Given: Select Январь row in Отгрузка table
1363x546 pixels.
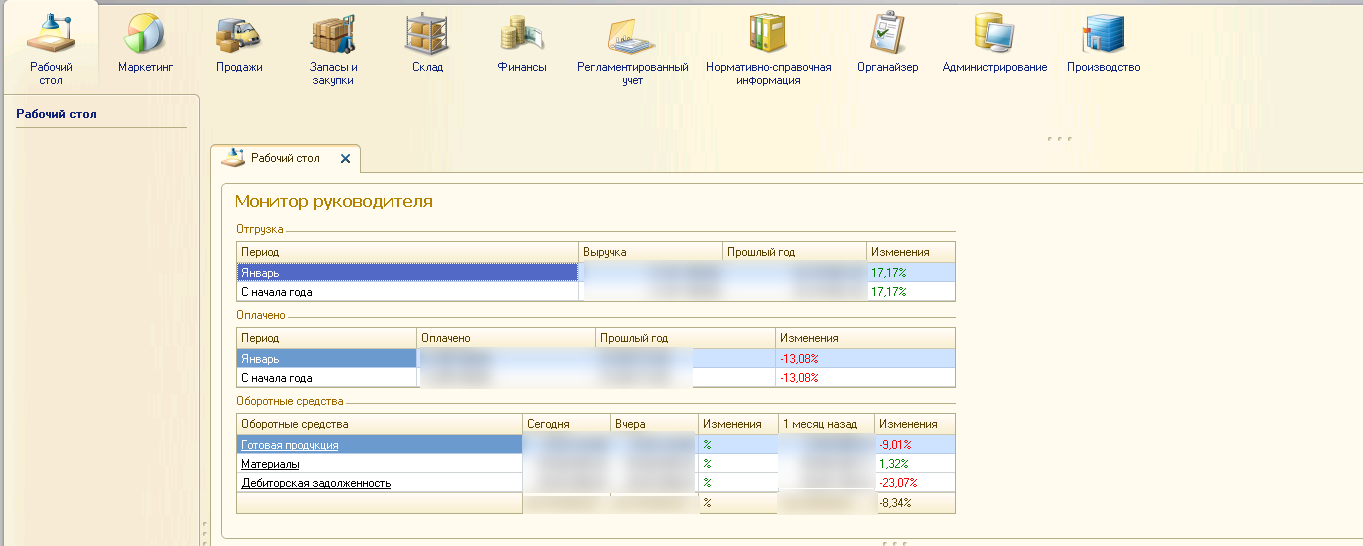Looking at the screenshot, I should pos(406,272).
